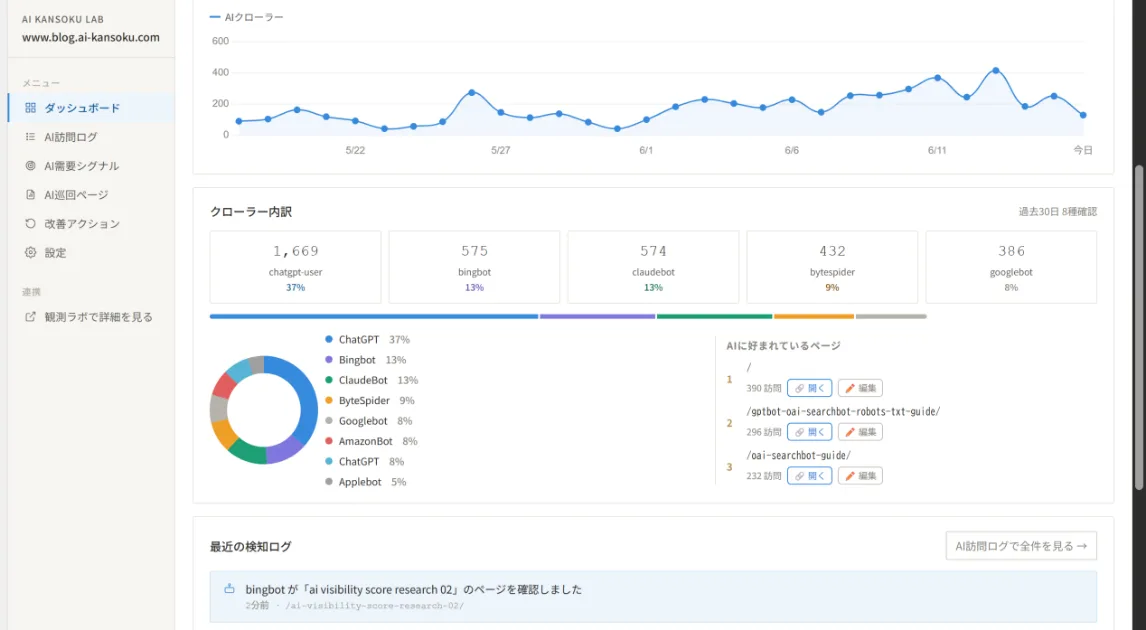Click the AI需要シグナル target icon
Screen dimensions: 1146x630
pyautogui.click(x=30, y=166)
